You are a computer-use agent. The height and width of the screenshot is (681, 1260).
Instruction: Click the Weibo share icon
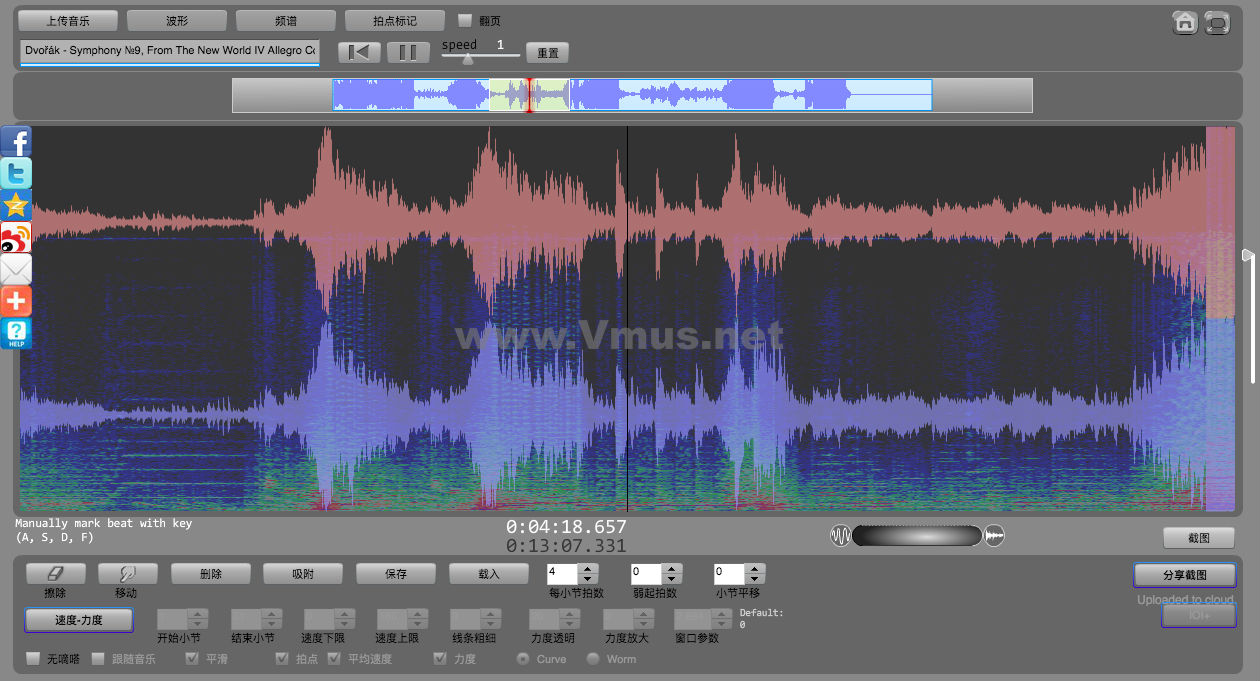coord(16,237)
